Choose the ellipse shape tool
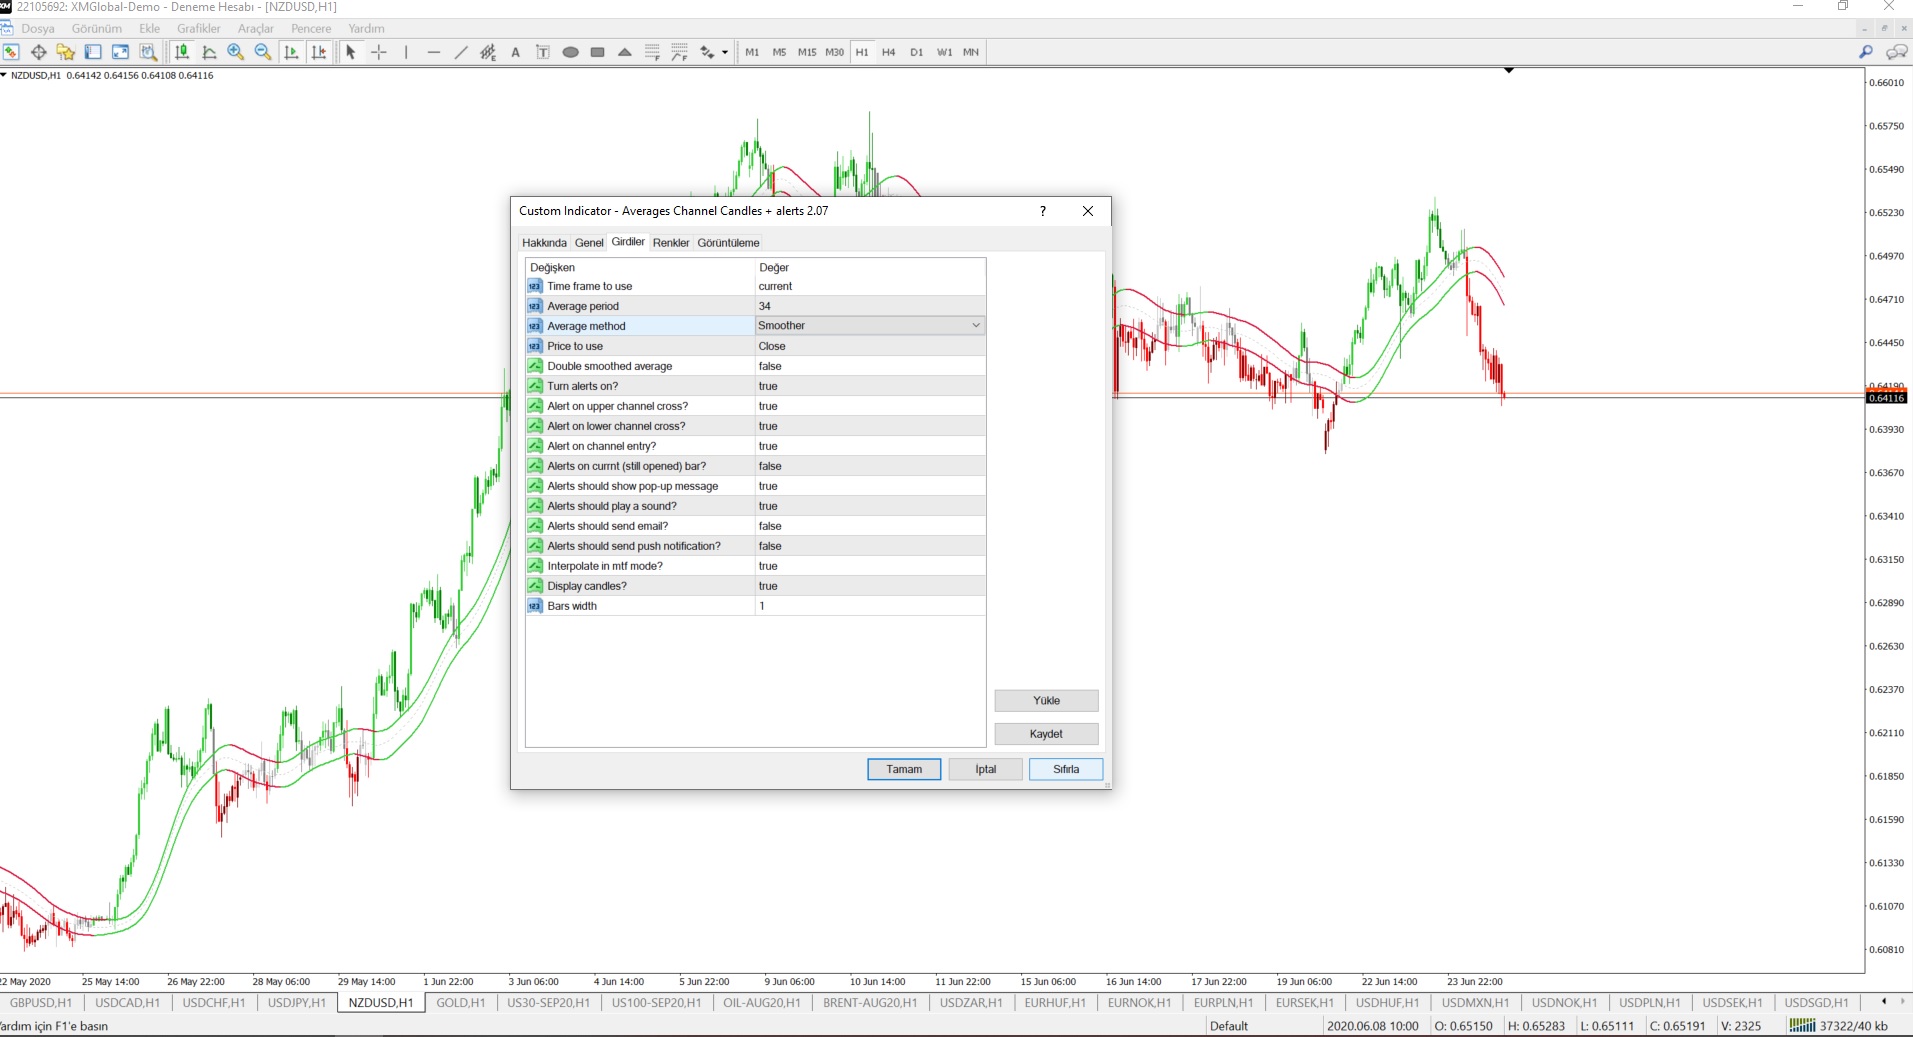This screenshot has height=1037, width=1913. (x=570, y=52)
